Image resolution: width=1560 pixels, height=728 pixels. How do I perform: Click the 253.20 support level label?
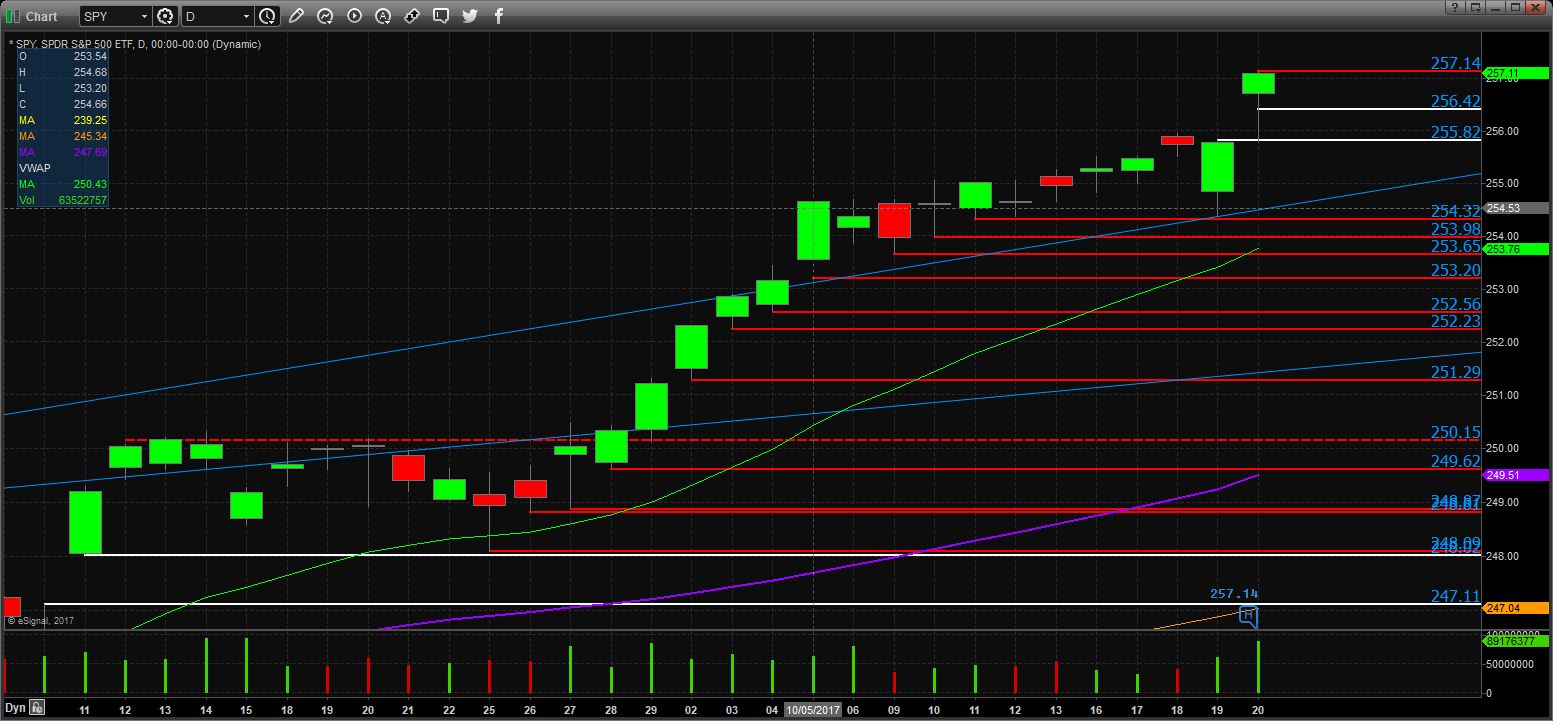pyautogui.click(x=1455, y=270)
